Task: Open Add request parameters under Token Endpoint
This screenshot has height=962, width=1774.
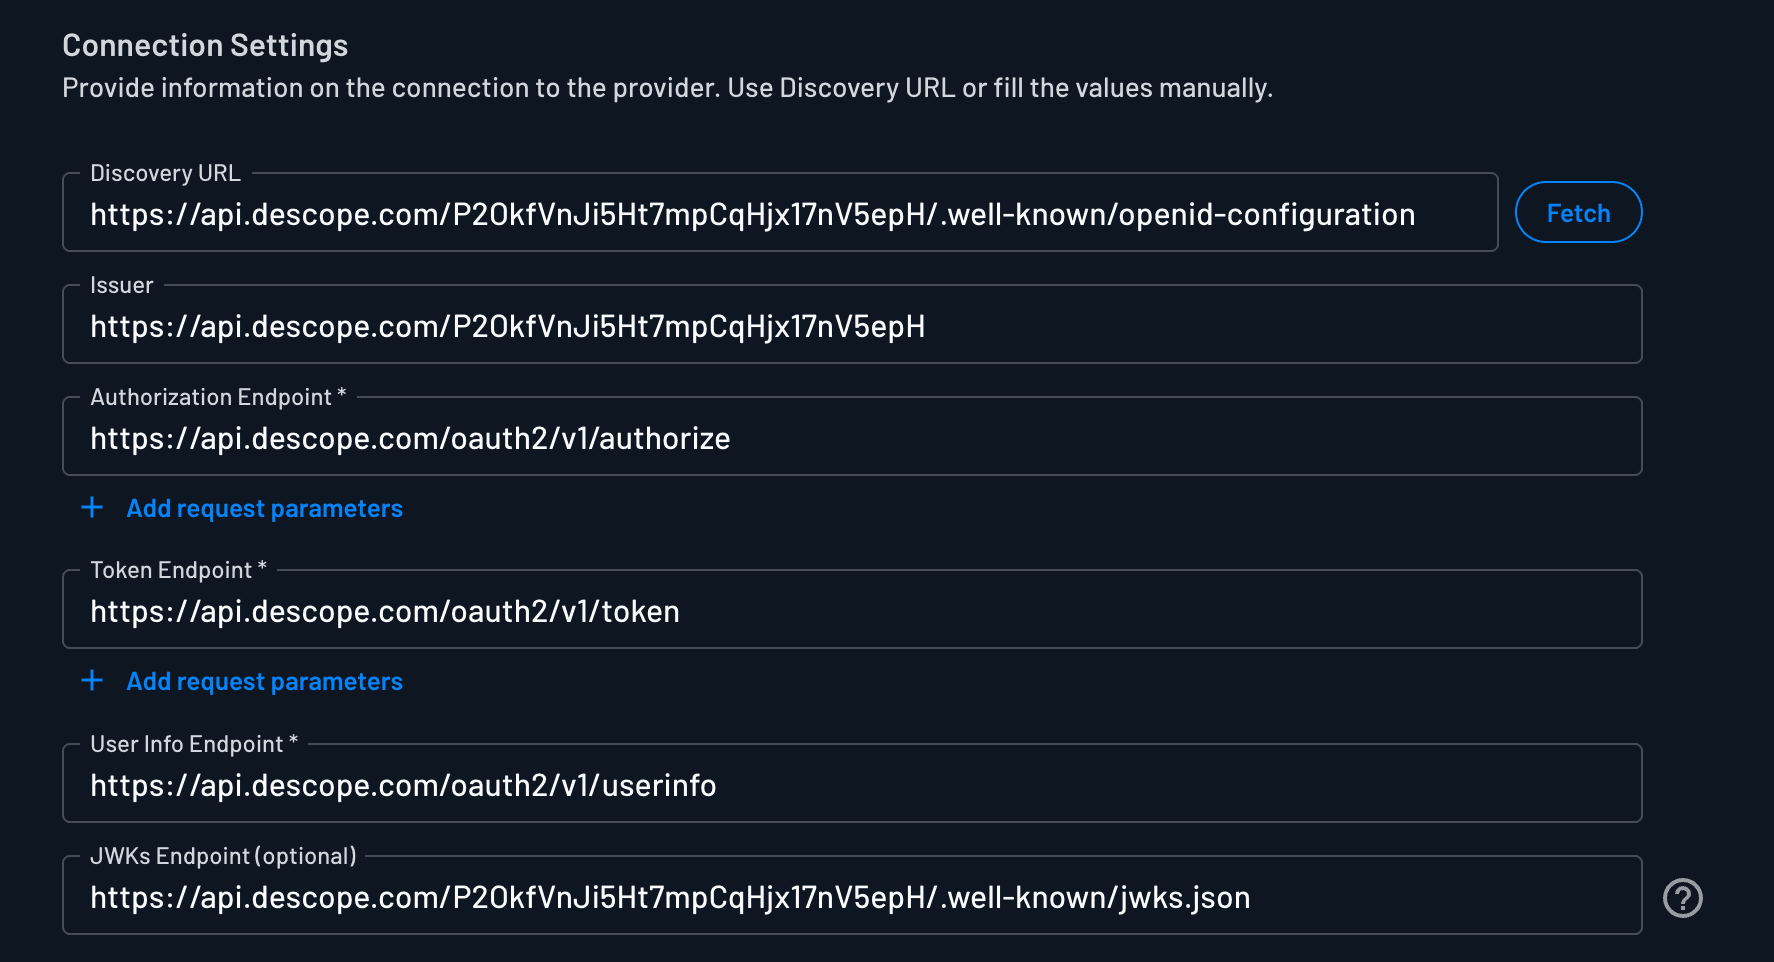Action: pyautogui.click(x=264, y=681)
